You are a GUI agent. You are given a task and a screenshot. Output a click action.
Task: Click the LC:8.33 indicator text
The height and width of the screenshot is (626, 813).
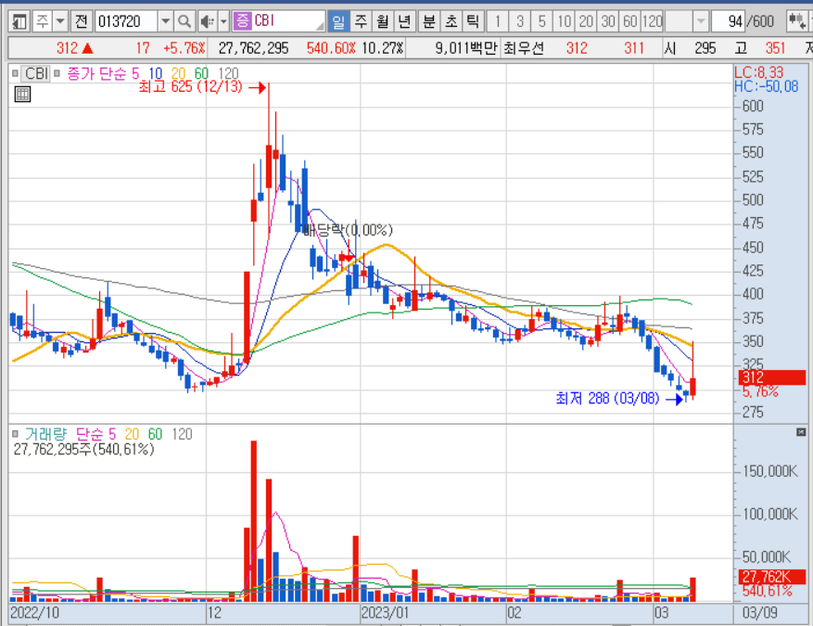(758, 73)
